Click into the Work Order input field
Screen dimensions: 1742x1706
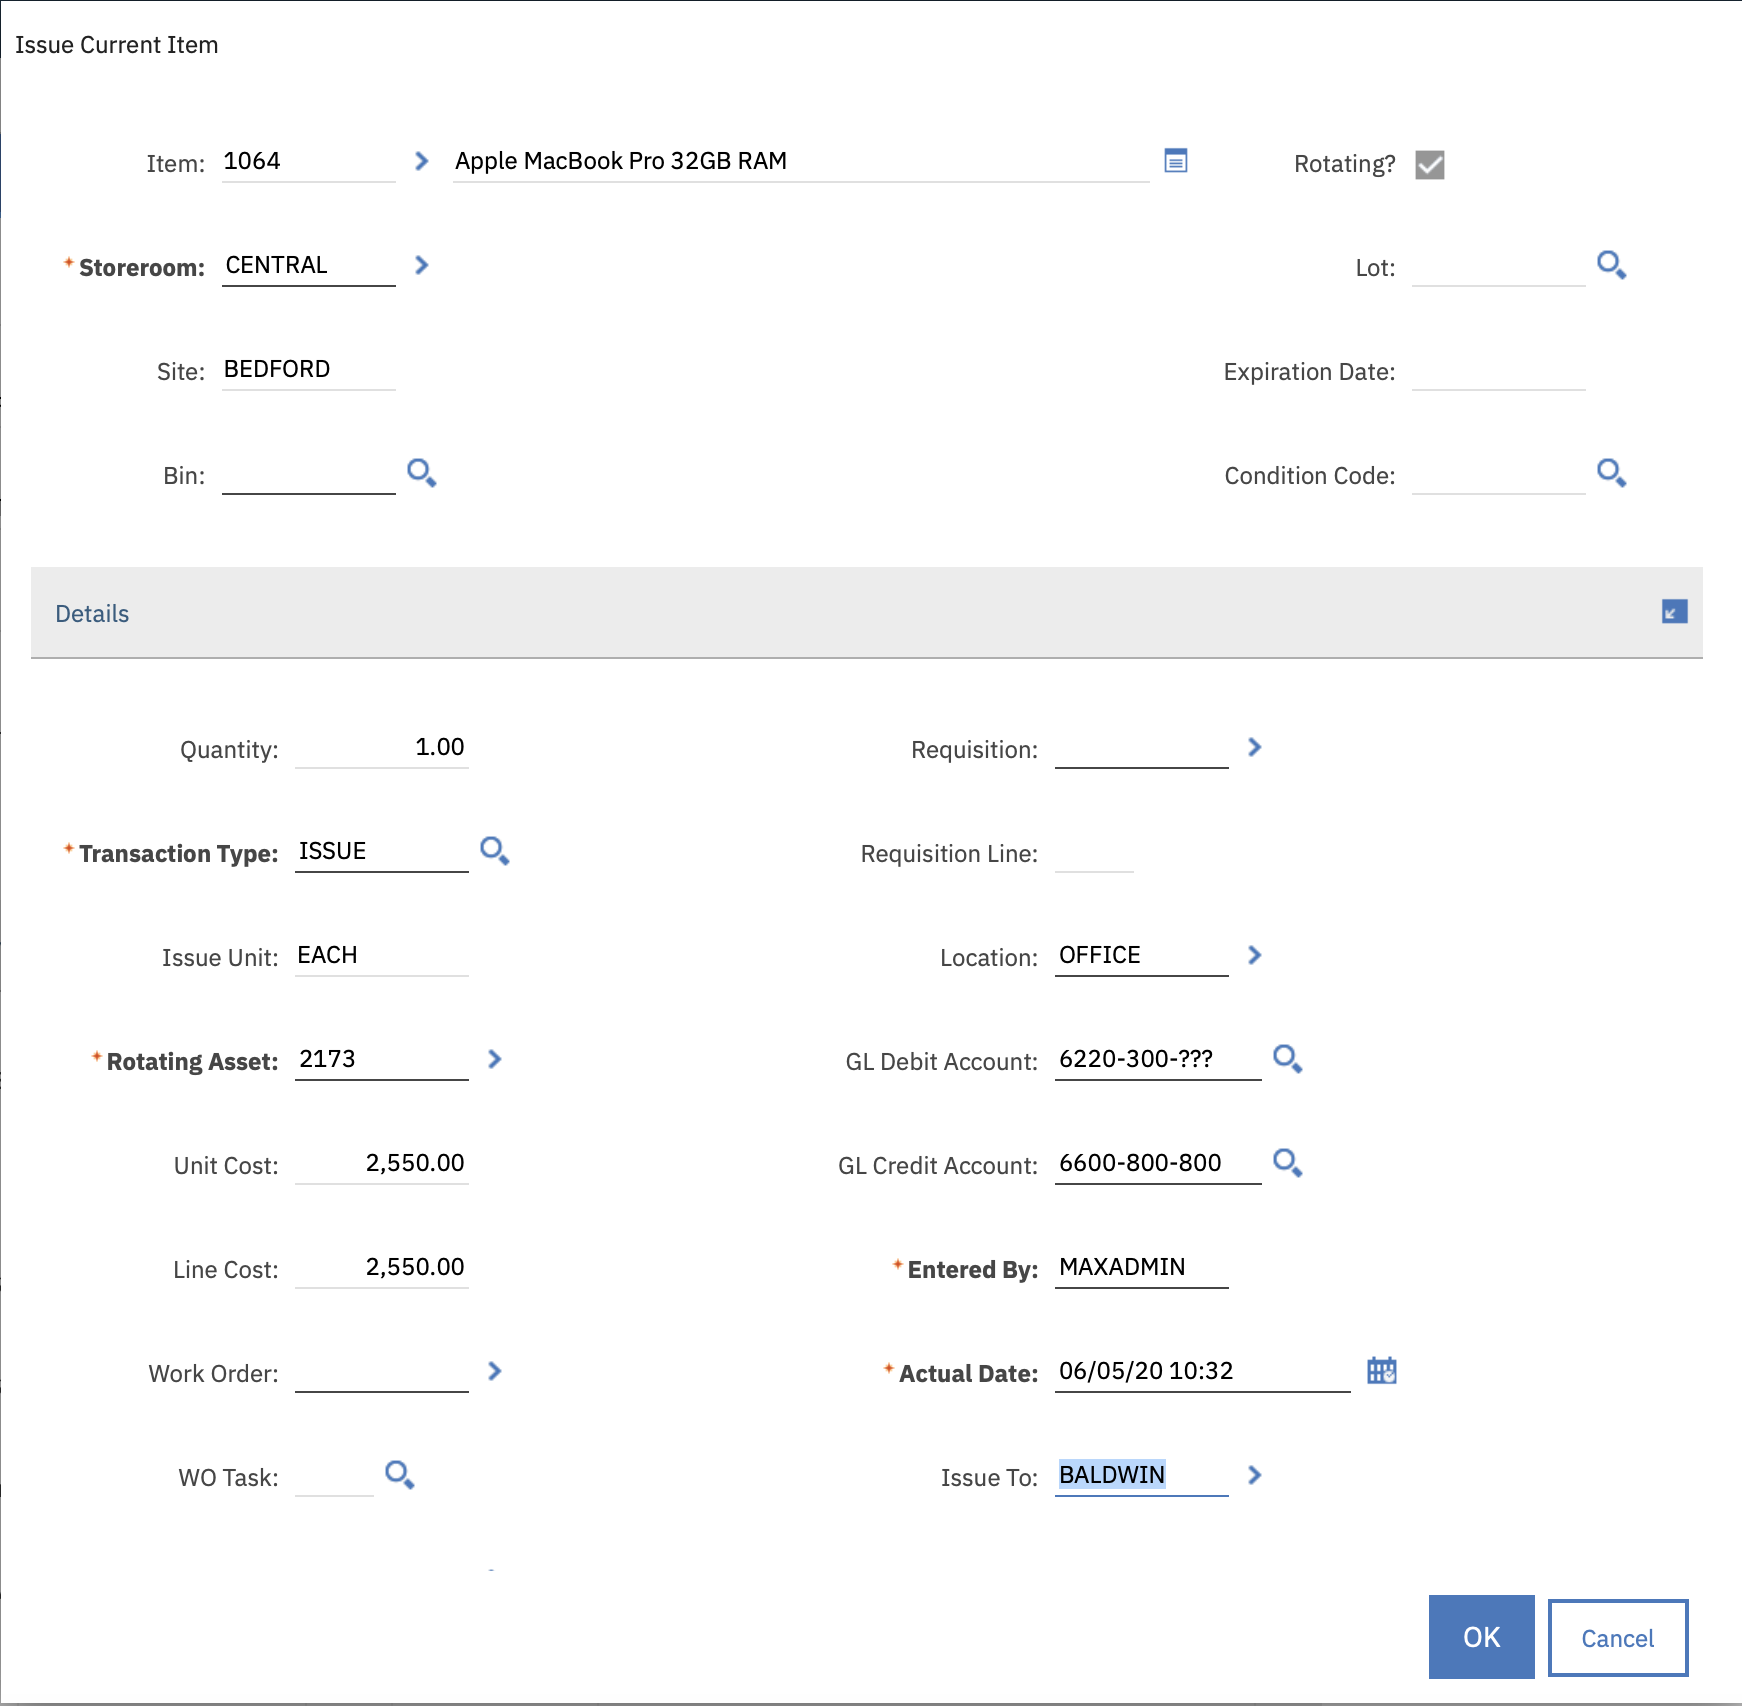pos(381,1371)
